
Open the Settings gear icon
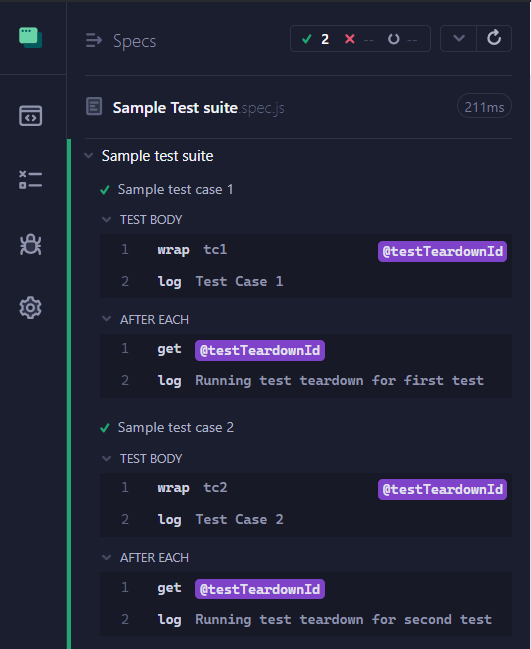[x=30, y=308]
